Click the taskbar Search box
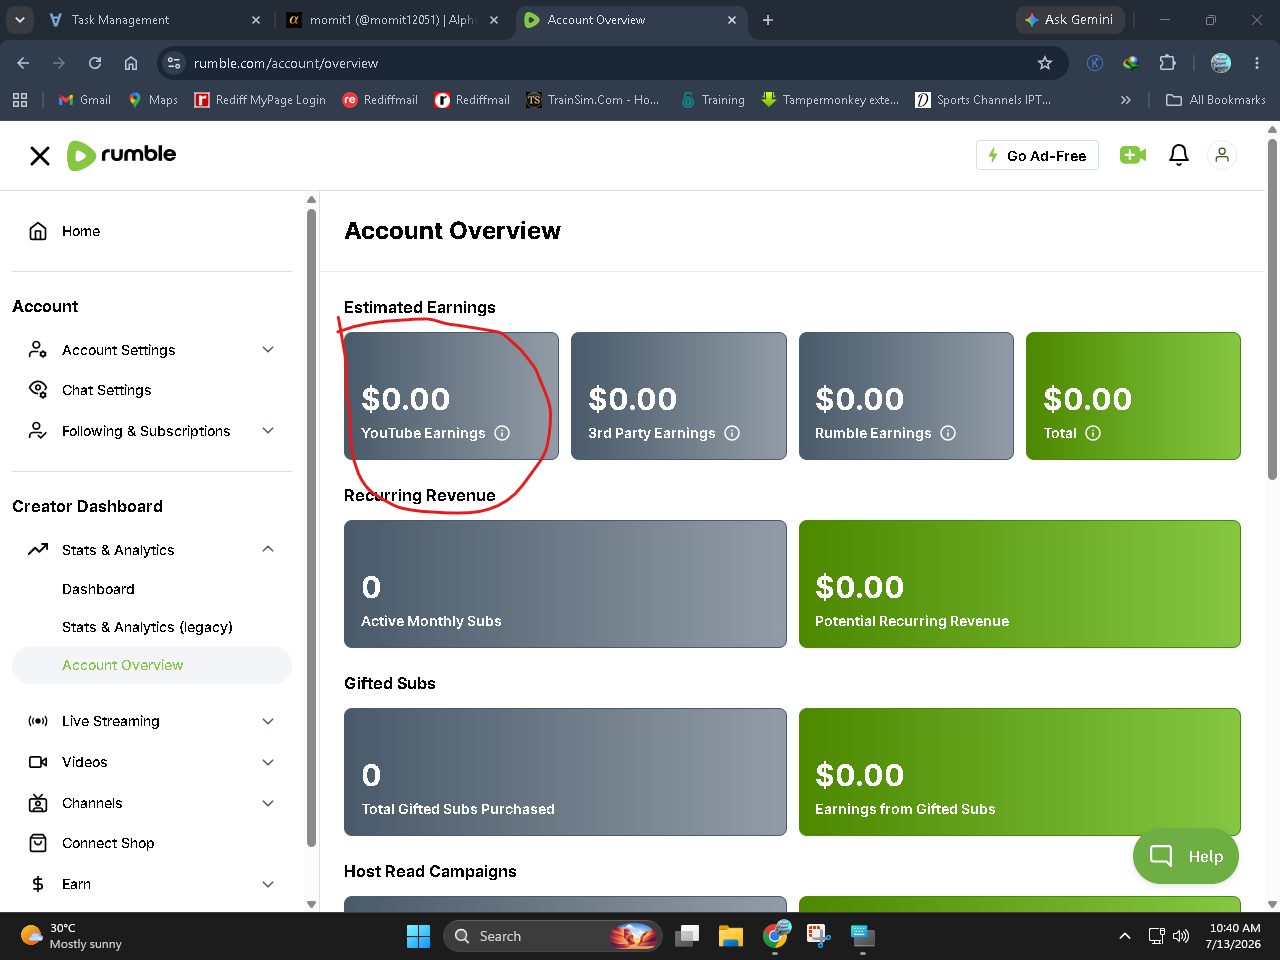The width and height of the screenshot is (1280, 960). 552,936
